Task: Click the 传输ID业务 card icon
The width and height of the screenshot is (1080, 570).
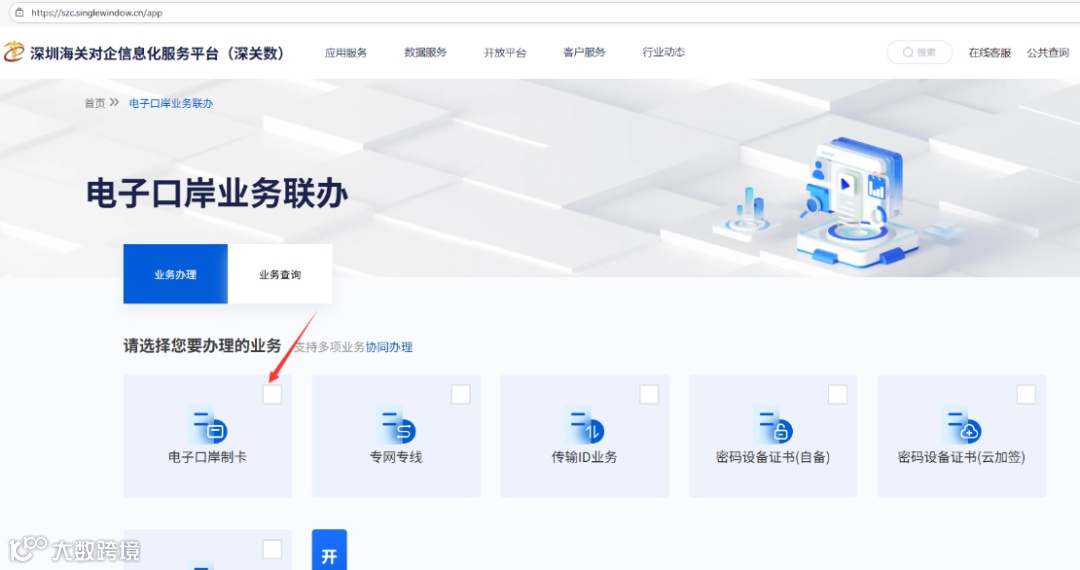Action: coord(584,425)
